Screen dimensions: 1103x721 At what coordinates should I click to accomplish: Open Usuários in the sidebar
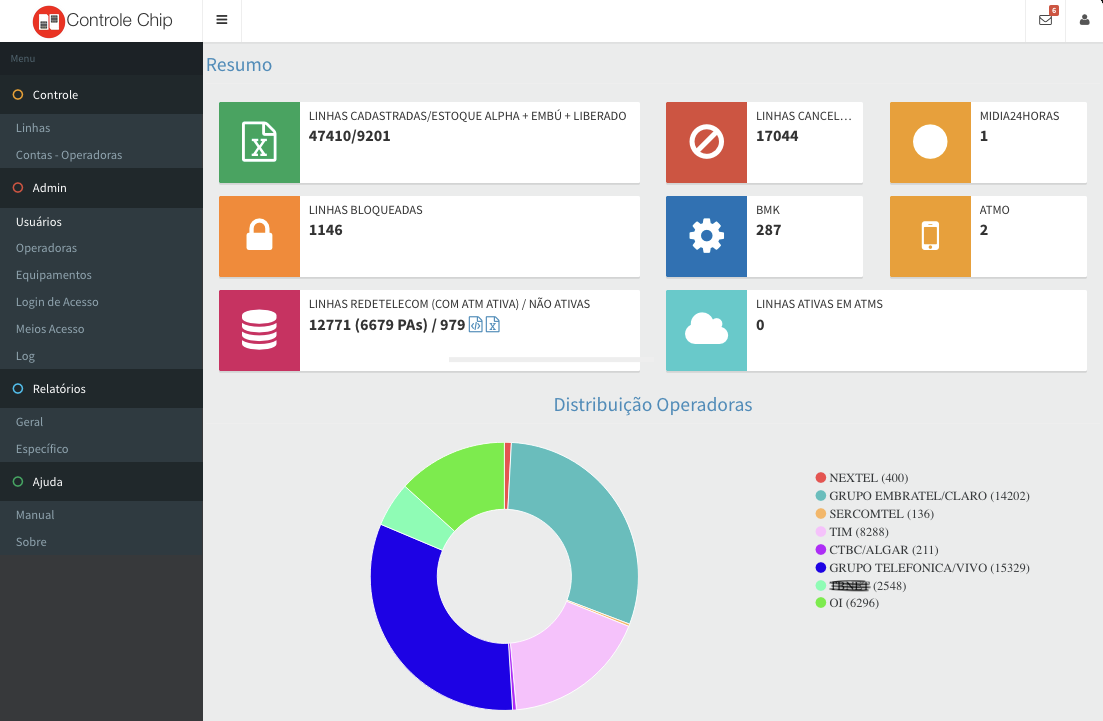pos(39,222)
